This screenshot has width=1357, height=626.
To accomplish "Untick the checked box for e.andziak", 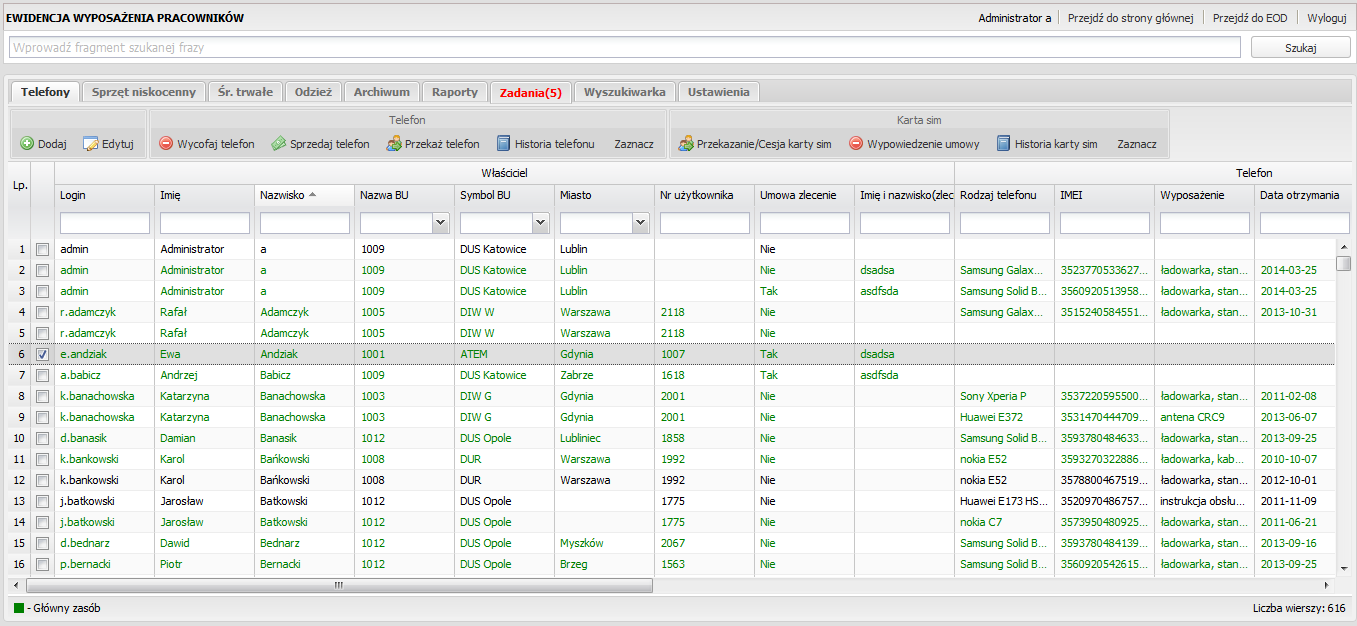I will (x=43, y=354).
